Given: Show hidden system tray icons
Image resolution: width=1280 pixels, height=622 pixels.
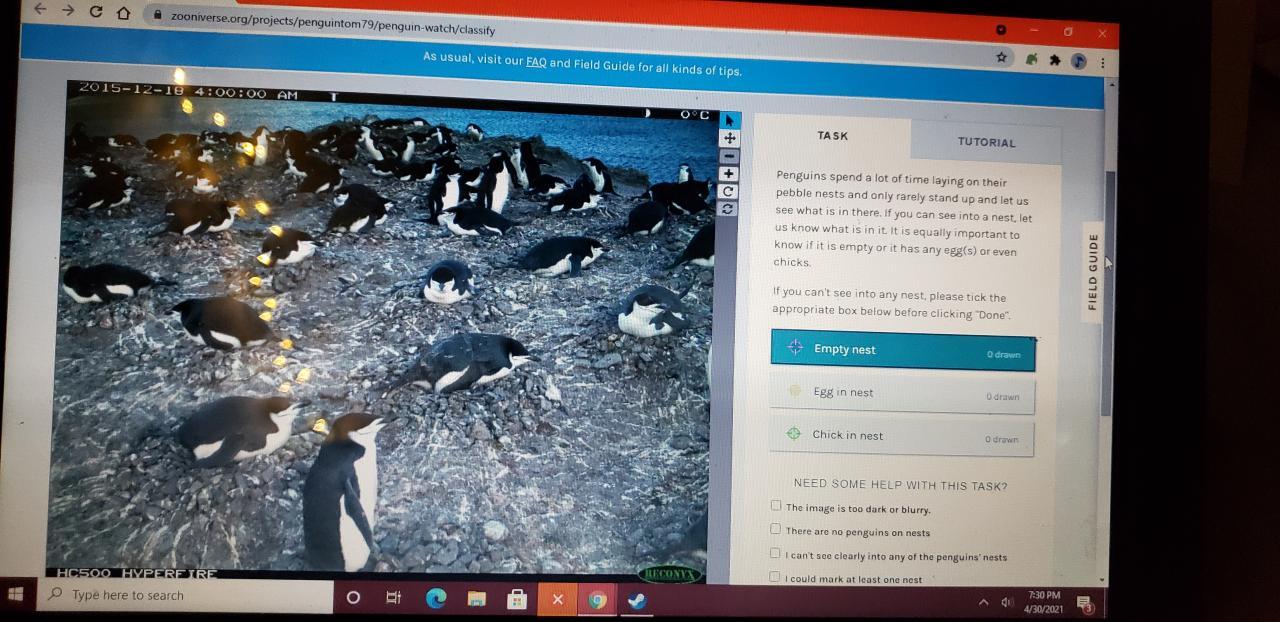Looking at the screenshot, I should tap(984, 602).
